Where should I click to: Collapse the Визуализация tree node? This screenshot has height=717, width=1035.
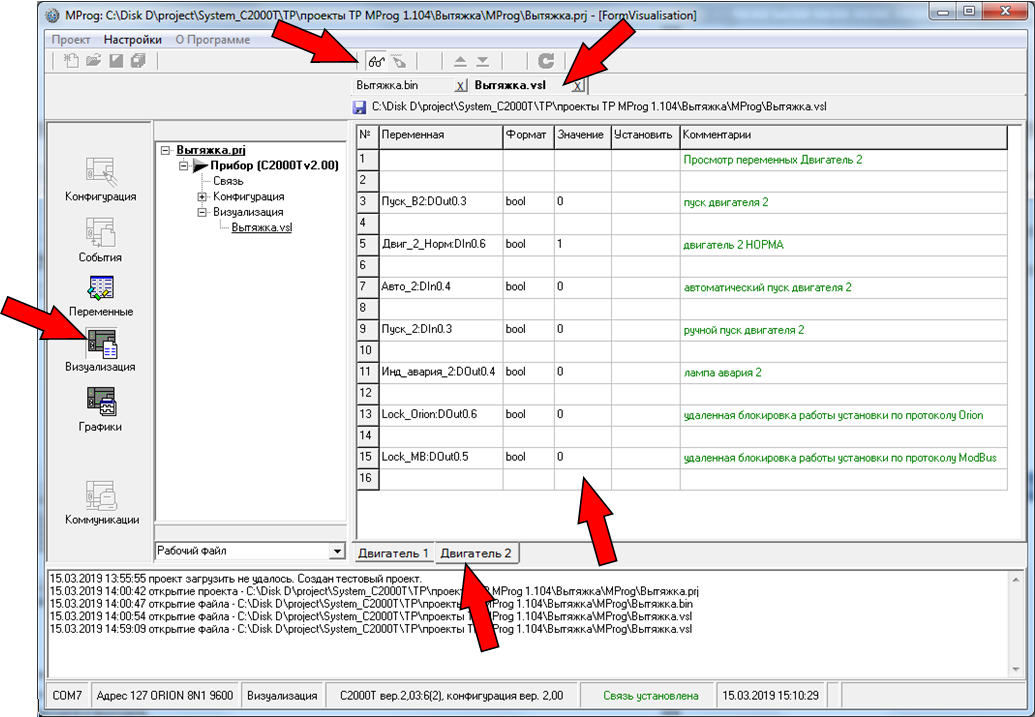point(202,212)
